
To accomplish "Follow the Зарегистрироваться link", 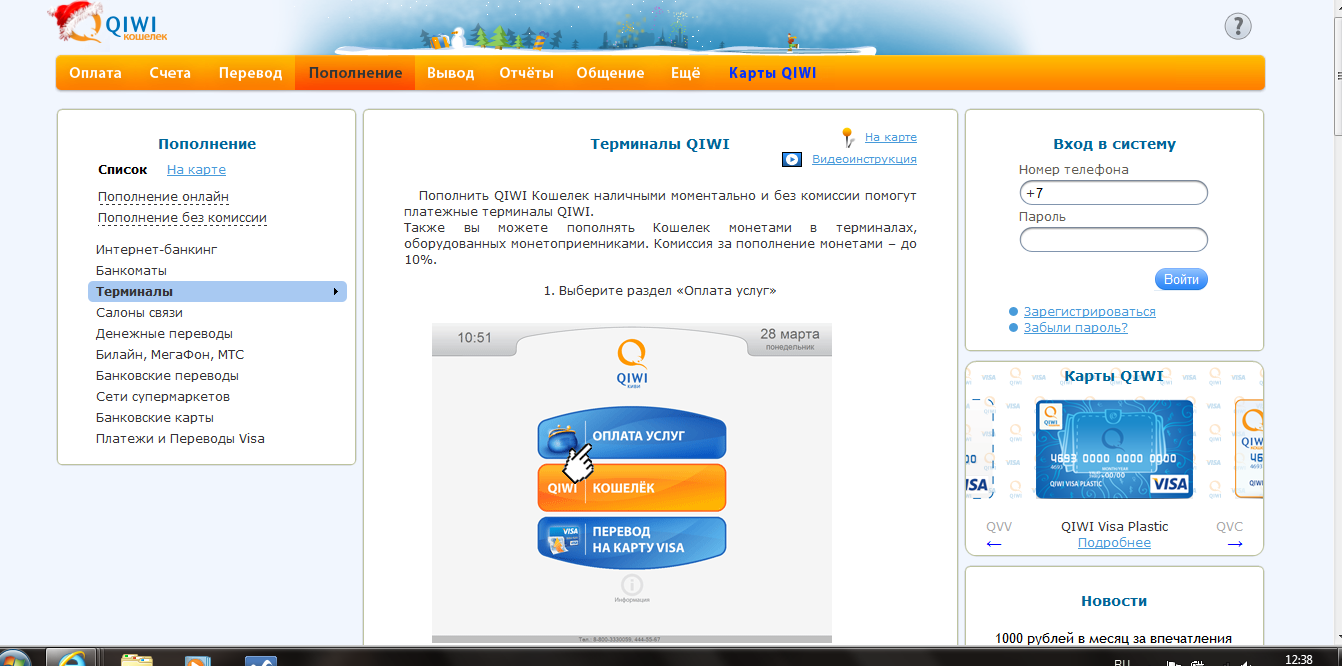I will (1089, 312).
